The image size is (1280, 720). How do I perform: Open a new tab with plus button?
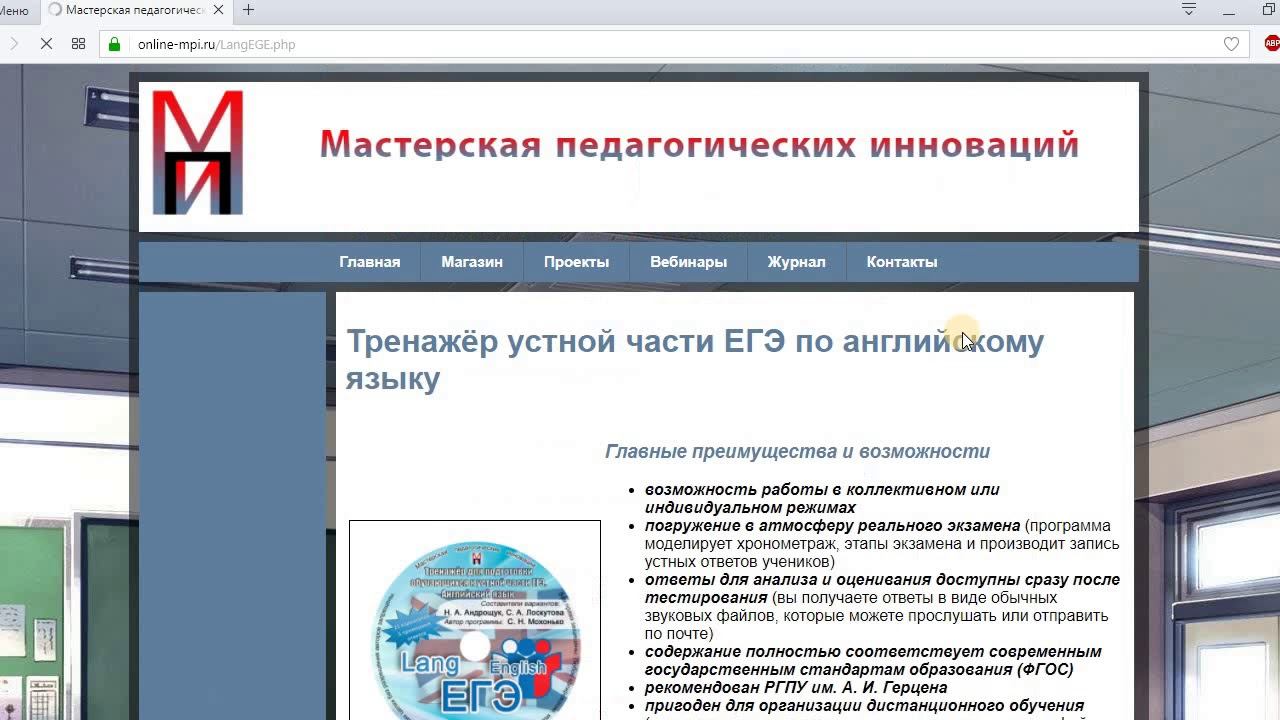248,10
